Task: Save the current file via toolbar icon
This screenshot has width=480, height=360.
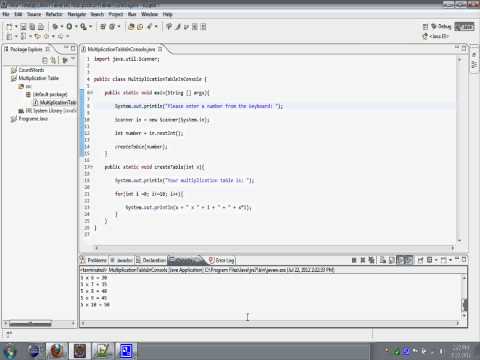Action: click(23, 27)
